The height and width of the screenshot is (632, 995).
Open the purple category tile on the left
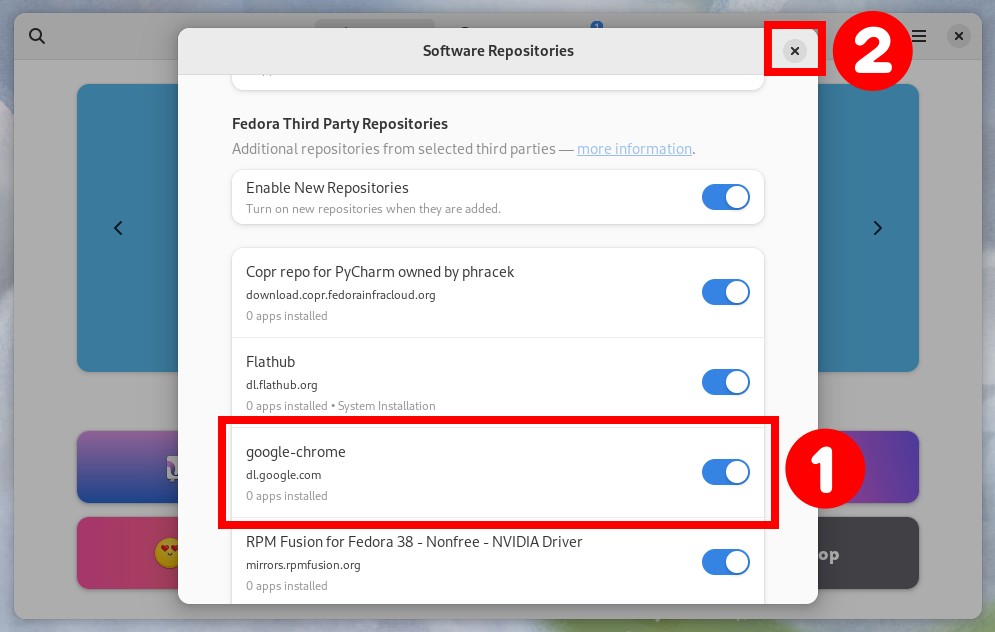(x=128, y=467)
